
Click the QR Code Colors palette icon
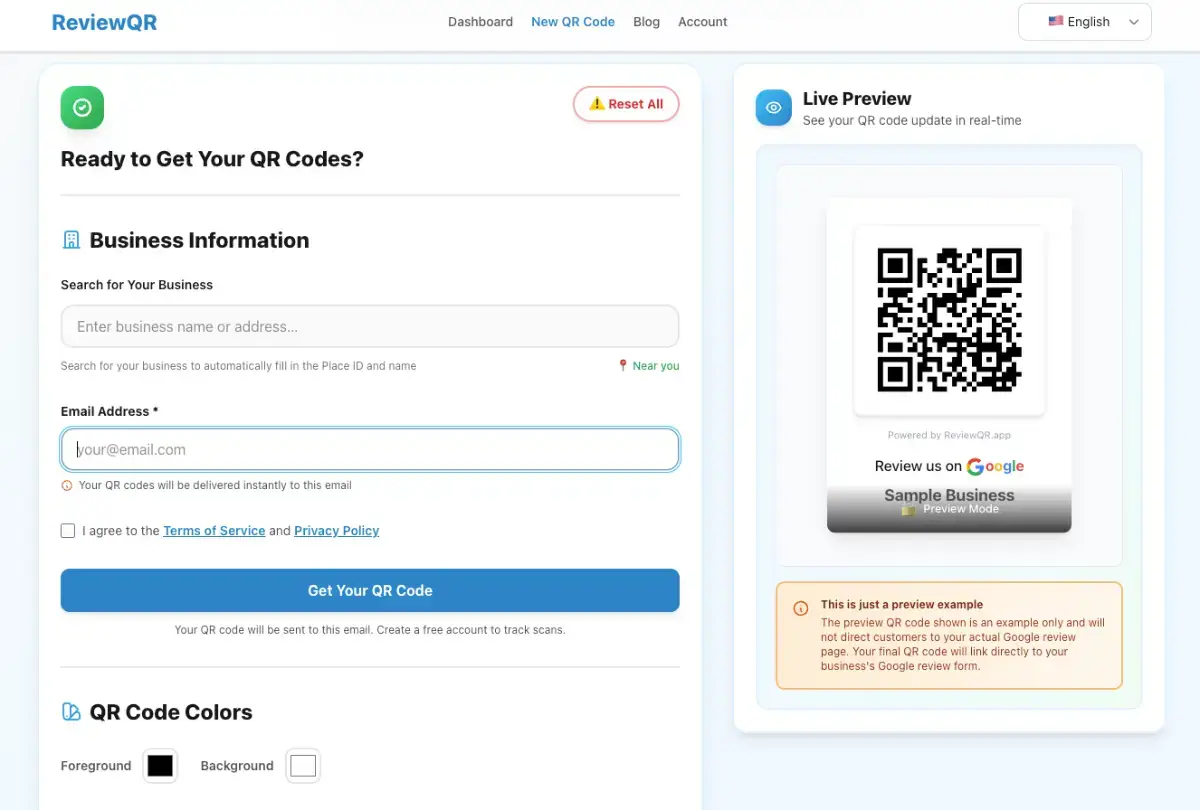click(x=70, y=711)
